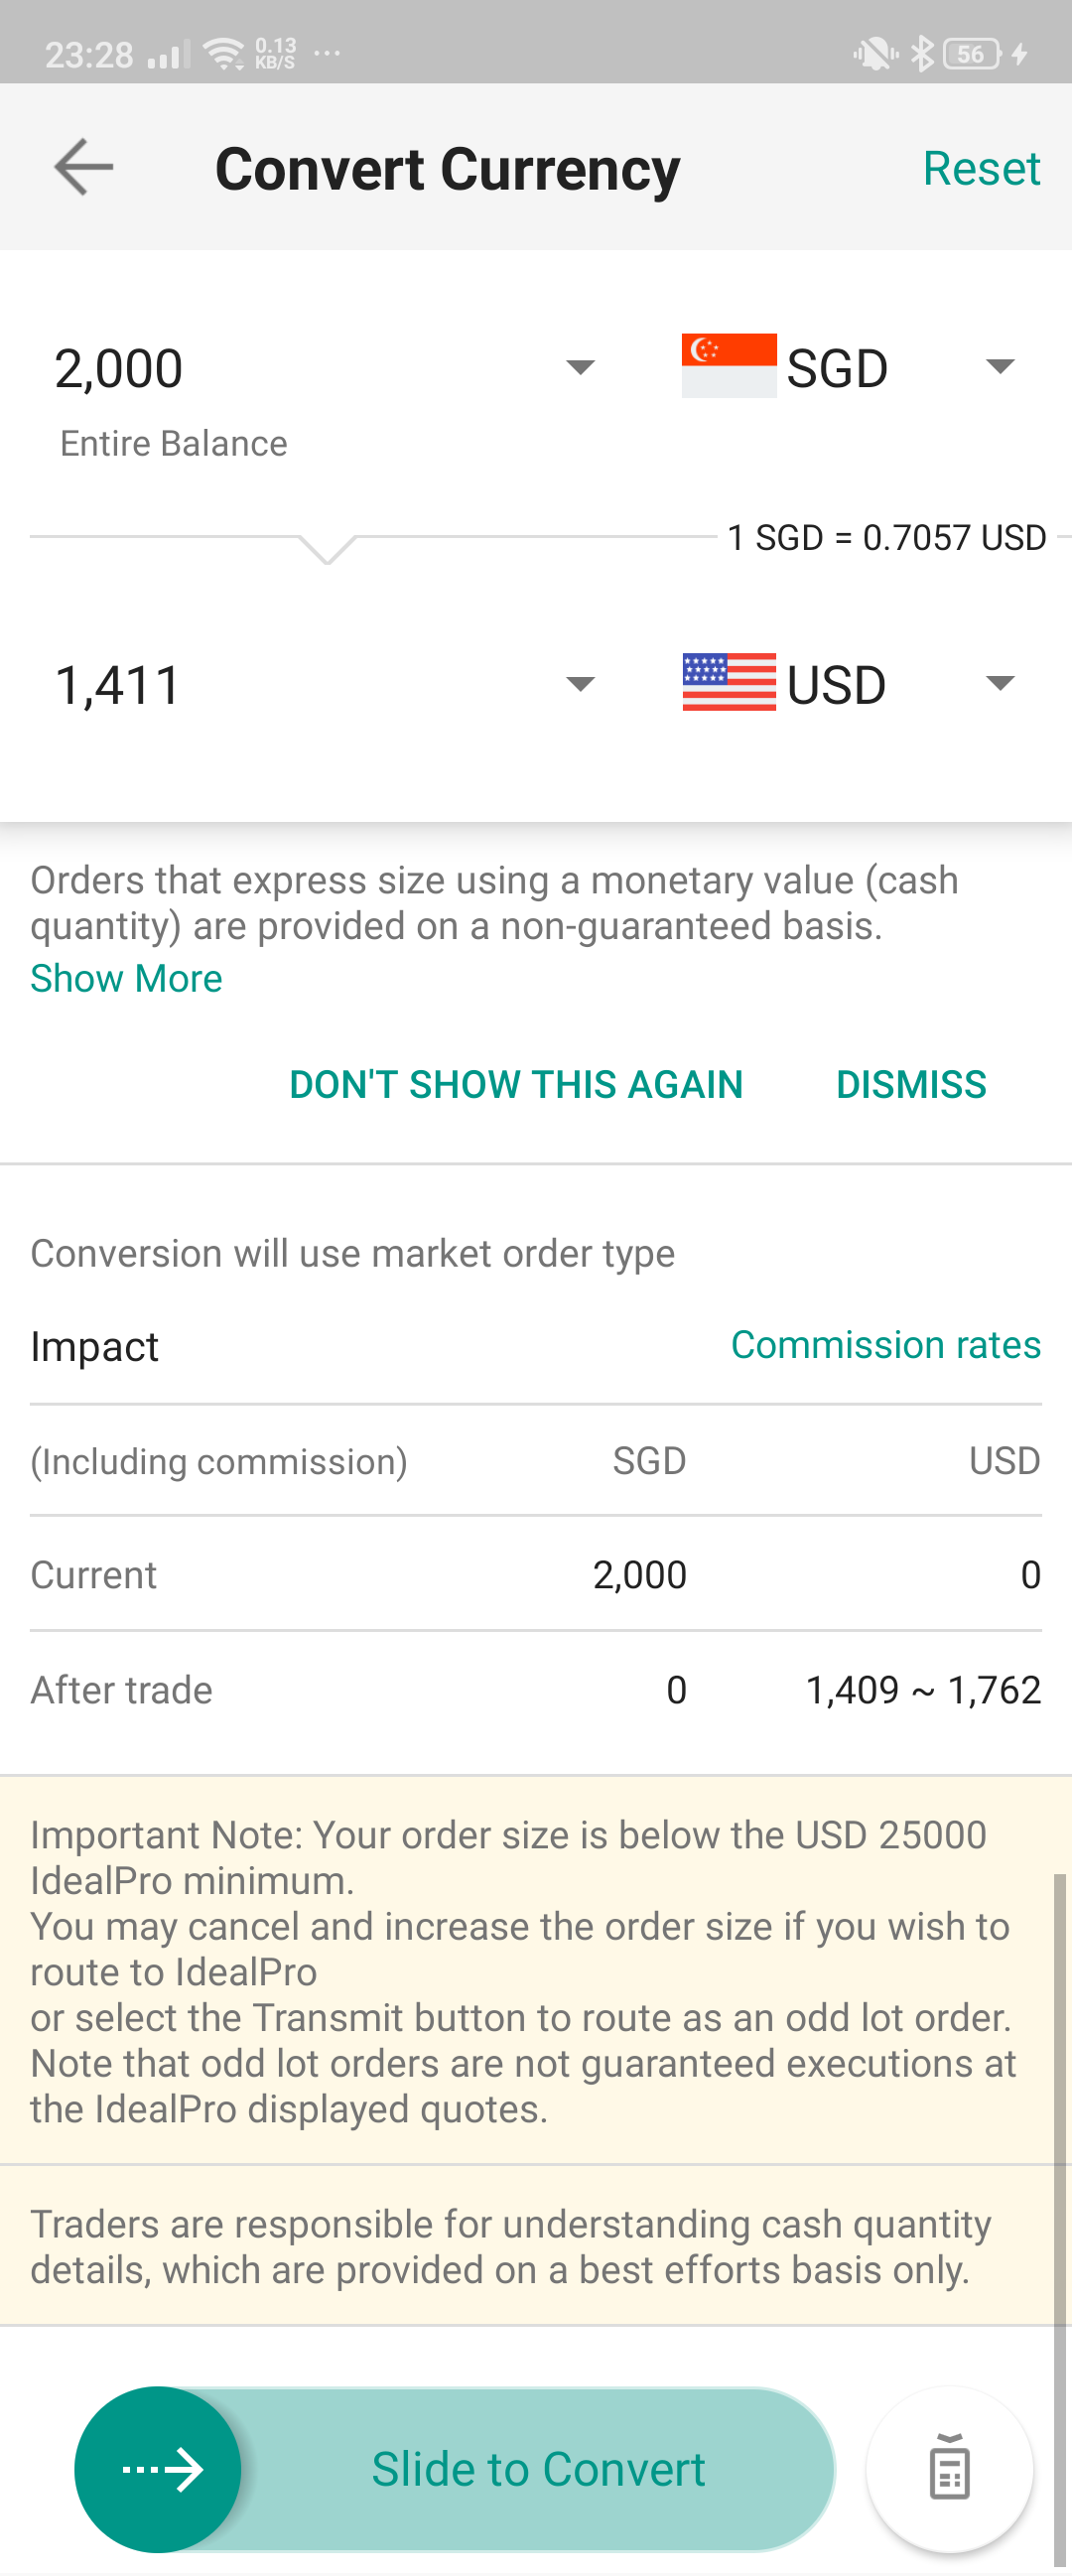Tap the Bluetooth status icon
The width and height of the screenshot is (1072, 2576).
(x=922, y=53)
